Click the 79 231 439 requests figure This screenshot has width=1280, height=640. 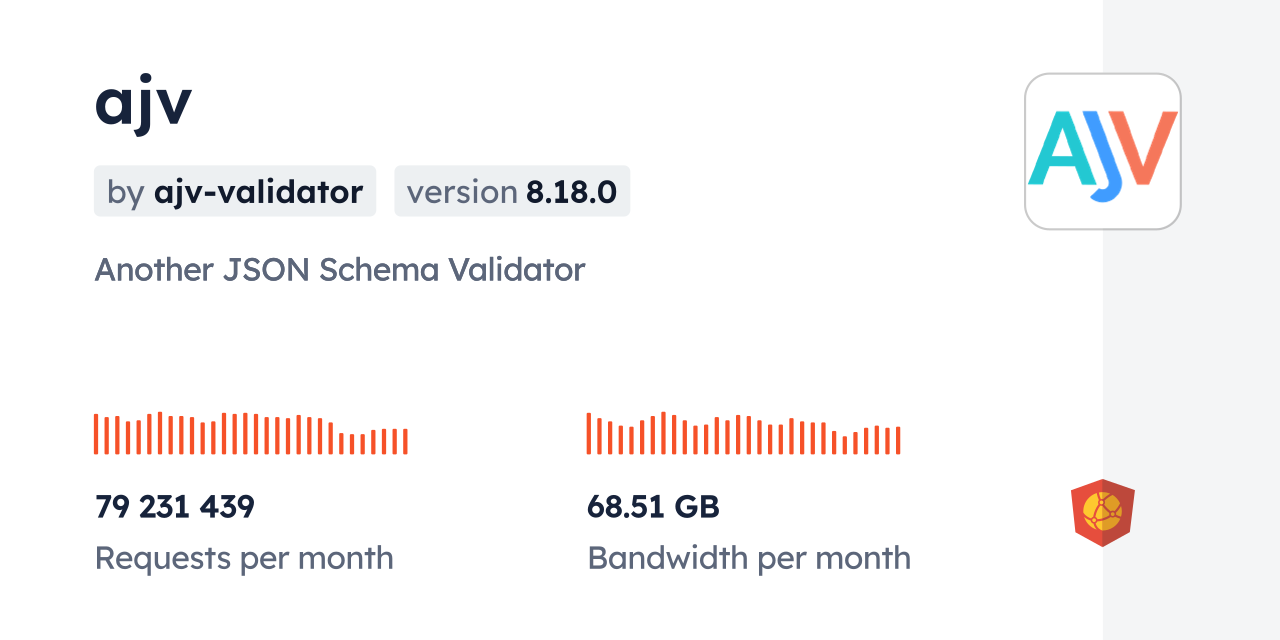click(175, 507)
